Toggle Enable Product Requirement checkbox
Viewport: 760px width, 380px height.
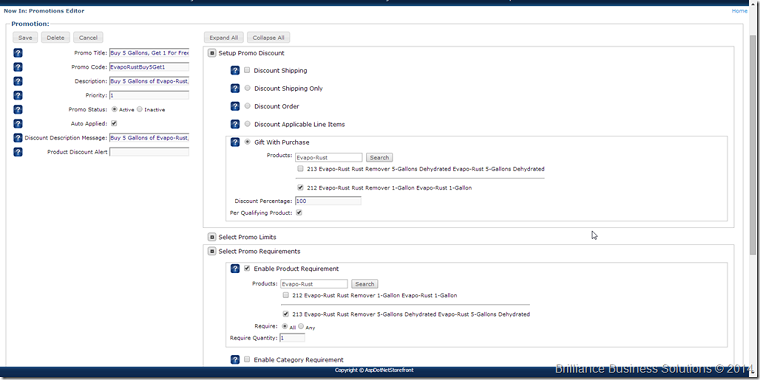click(247, 269)
